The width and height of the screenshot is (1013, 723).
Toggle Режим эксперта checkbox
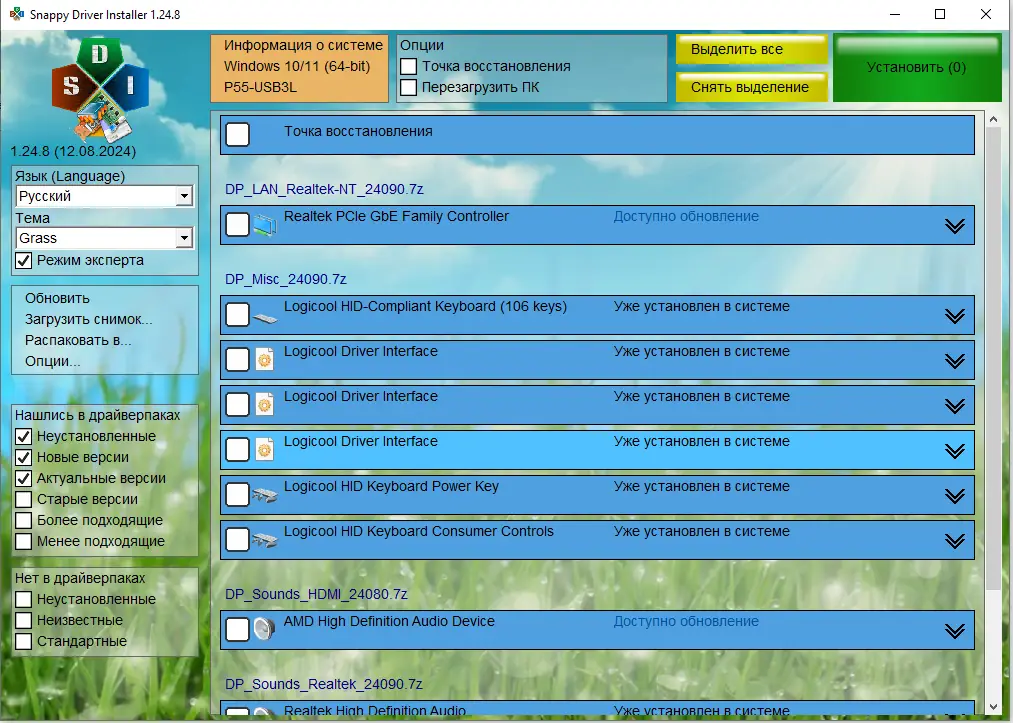coord(23,260)
